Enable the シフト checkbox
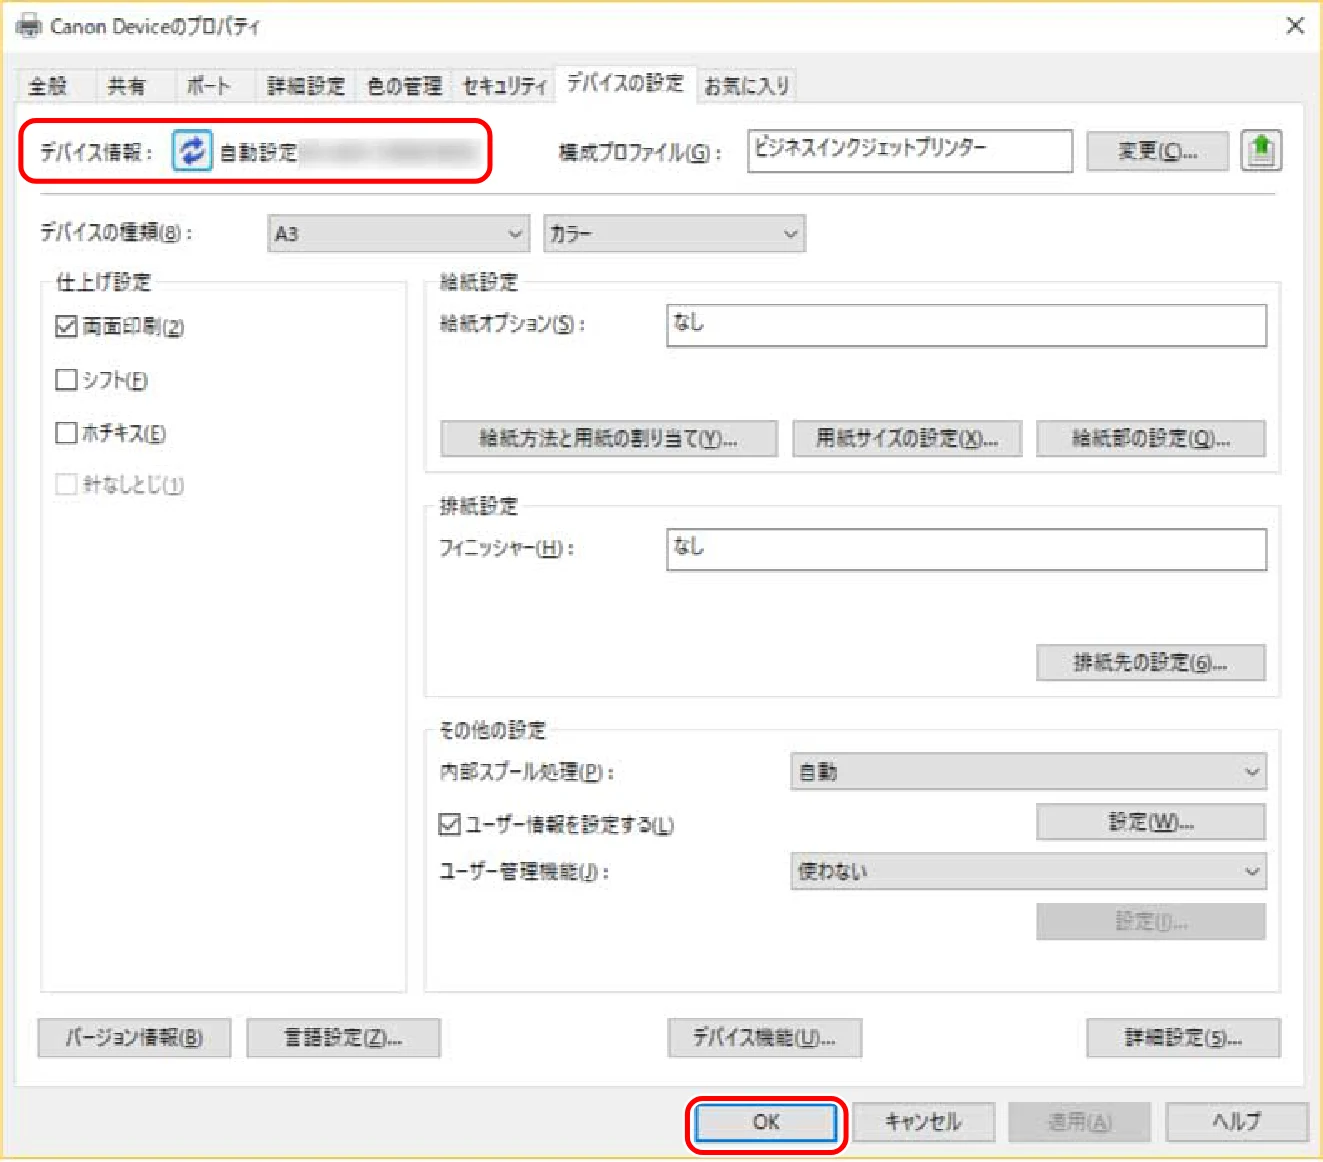The height and width of the screenshot is (1162, 1323). [67, 380]
